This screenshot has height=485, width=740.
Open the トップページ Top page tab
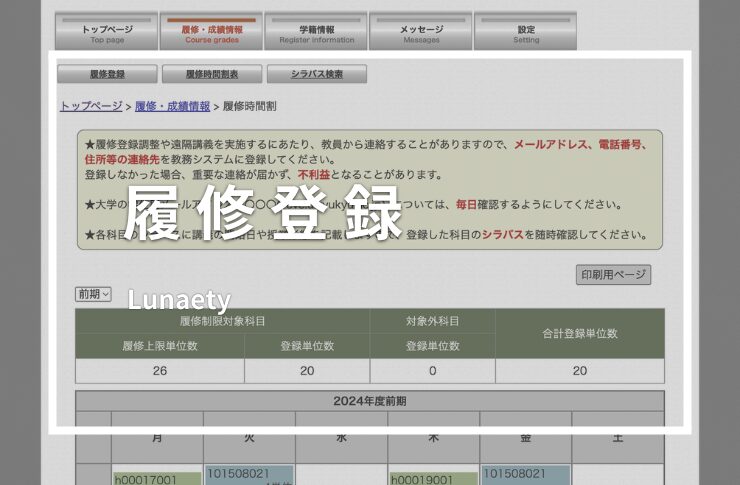[x=107, y=31]
